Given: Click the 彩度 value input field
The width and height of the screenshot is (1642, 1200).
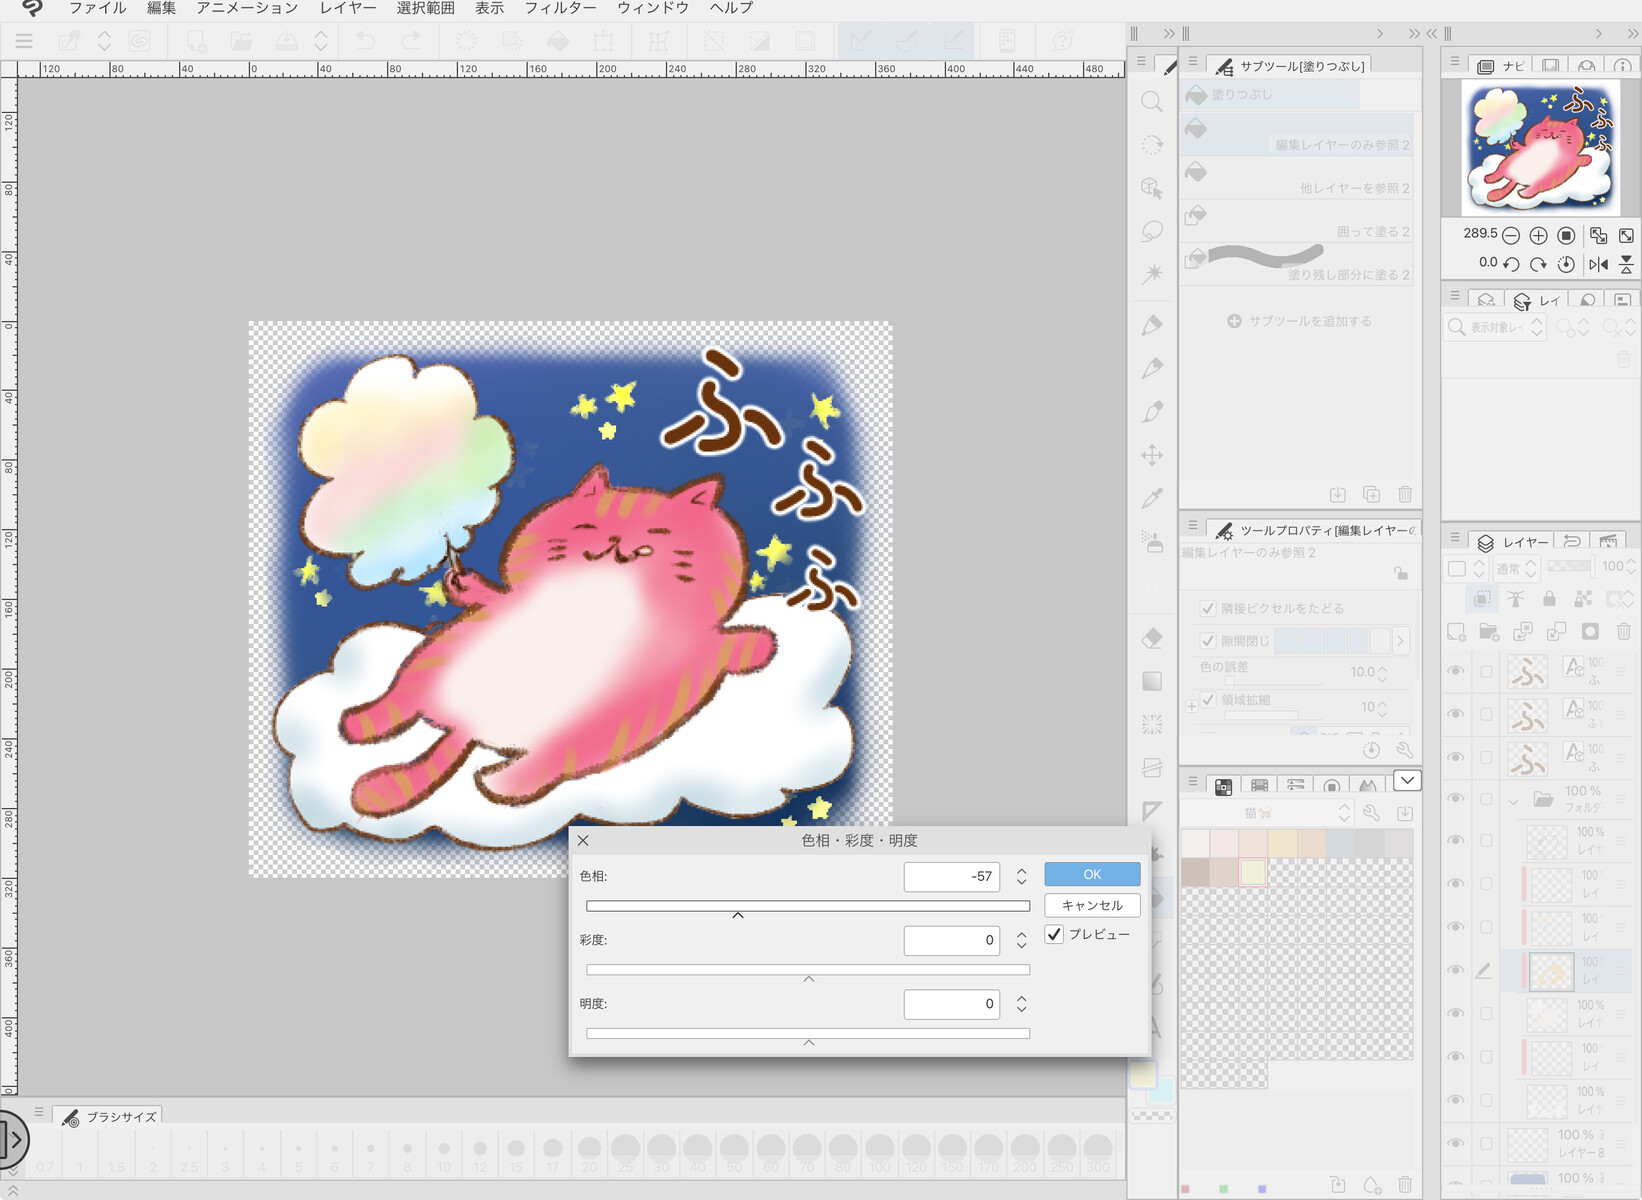Looking at the screenshot, I should point(951,940).
